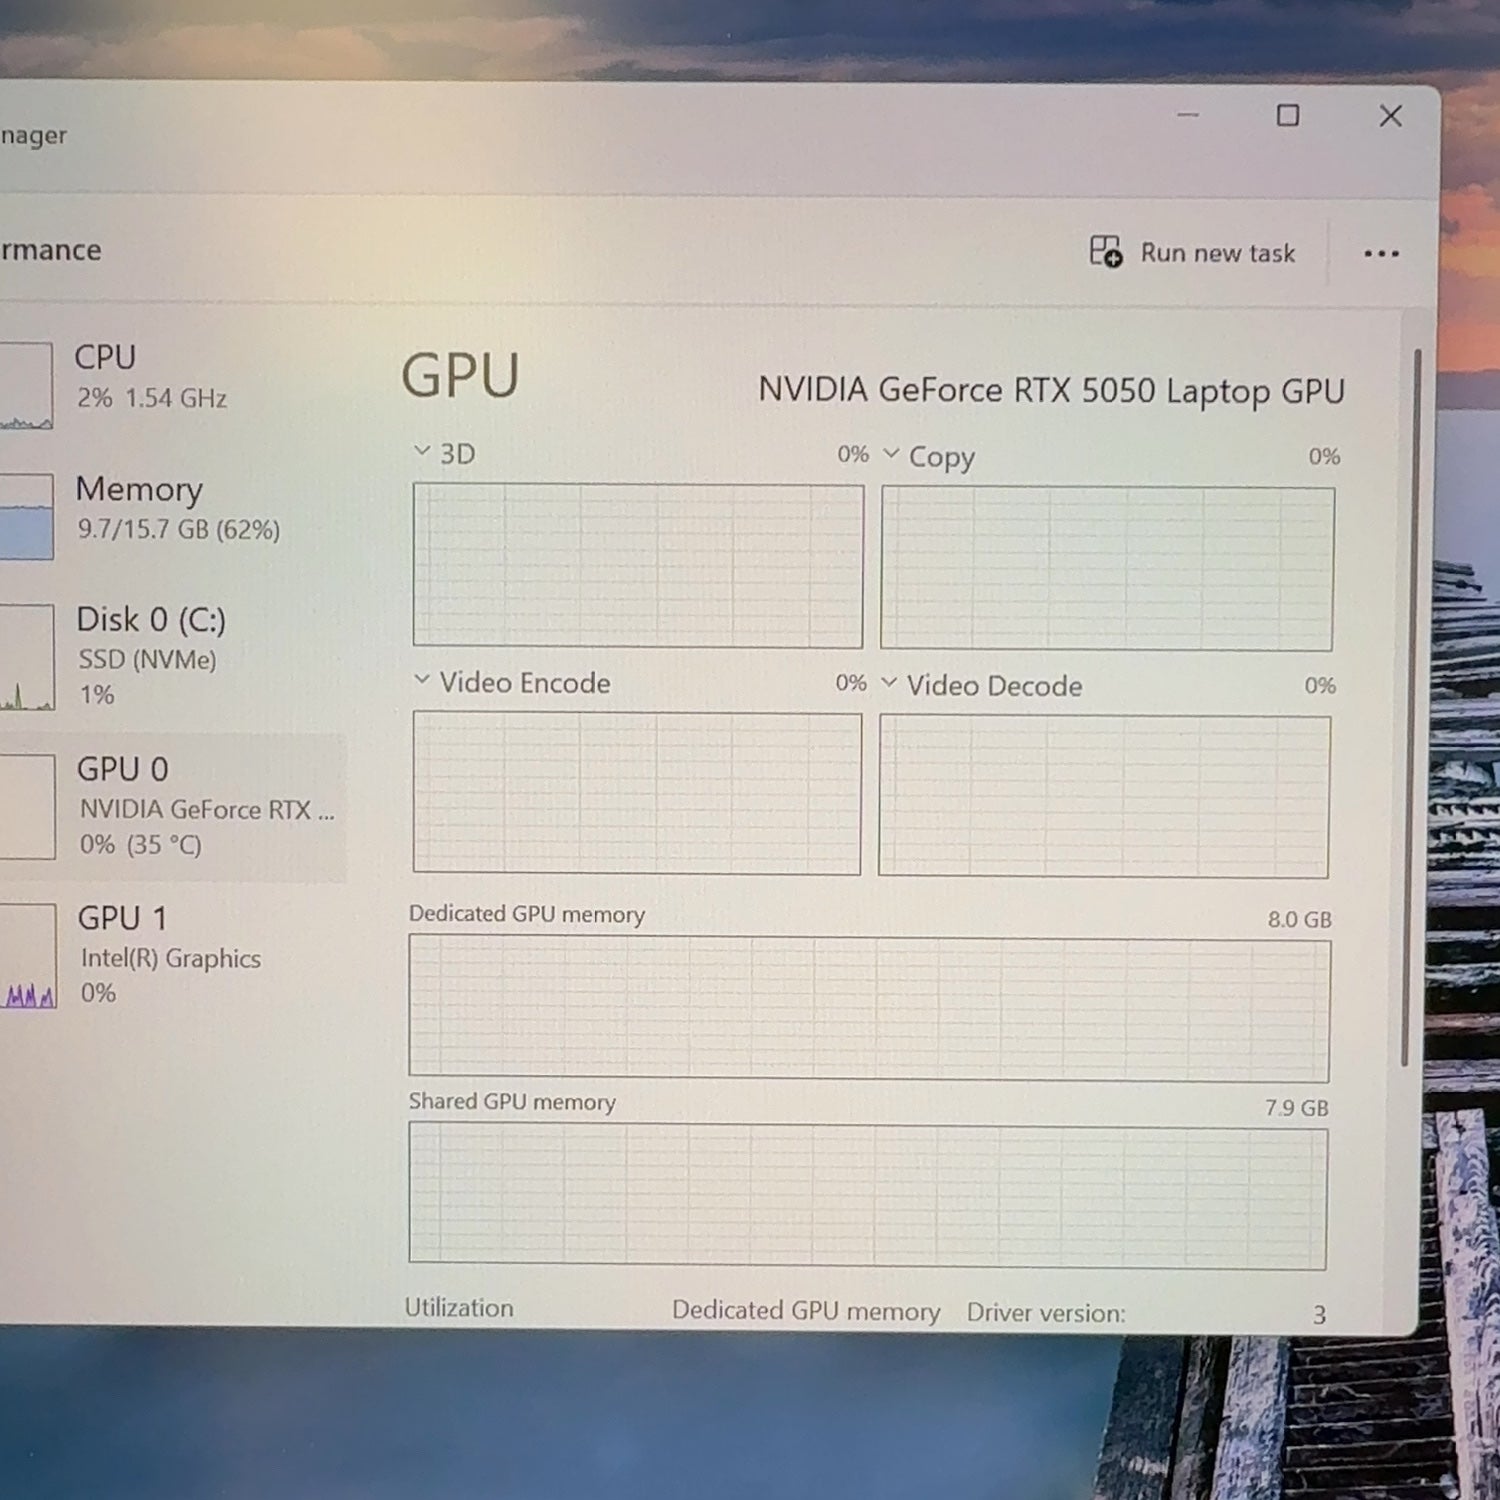Close the Task Manager window

[x=1390, y=116]
